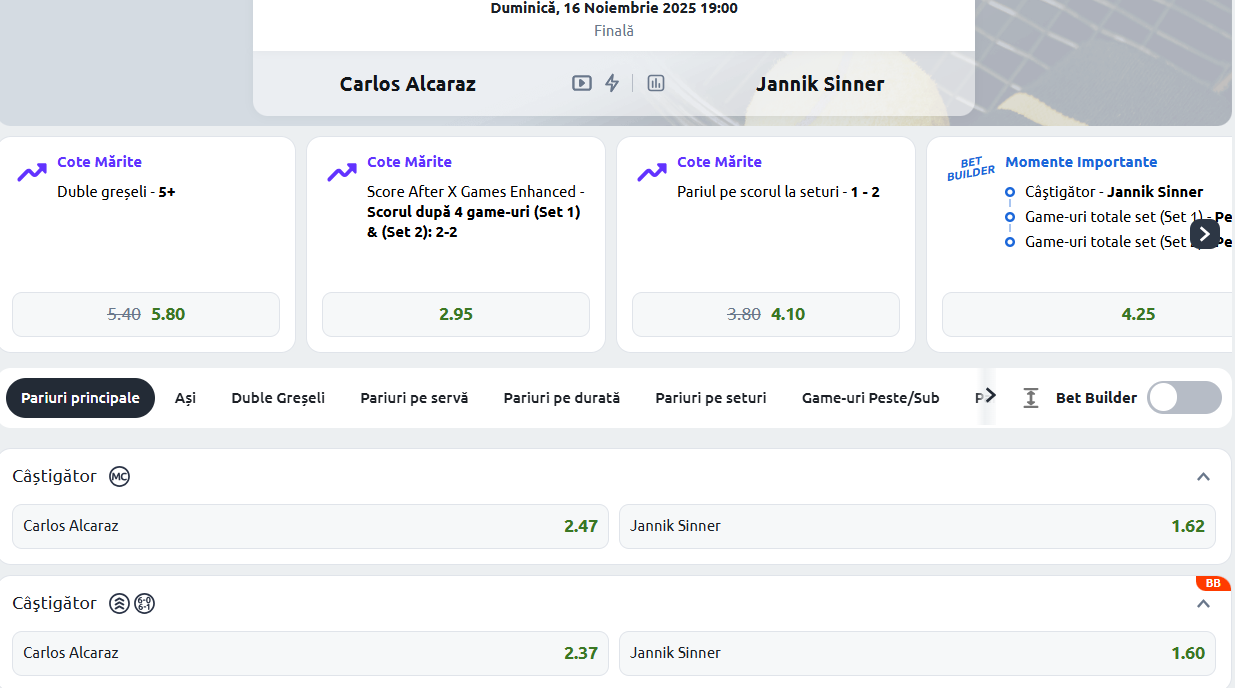Click the MC icon beside Câștigător
The height and width of the screenshot is (688, 1235).
(120, 477)
